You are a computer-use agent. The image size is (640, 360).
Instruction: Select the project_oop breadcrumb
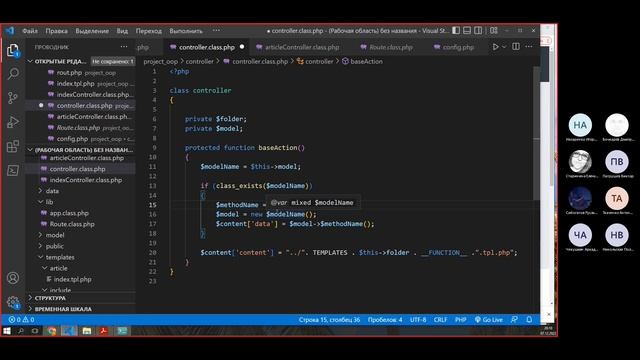(x=160, y=62)
